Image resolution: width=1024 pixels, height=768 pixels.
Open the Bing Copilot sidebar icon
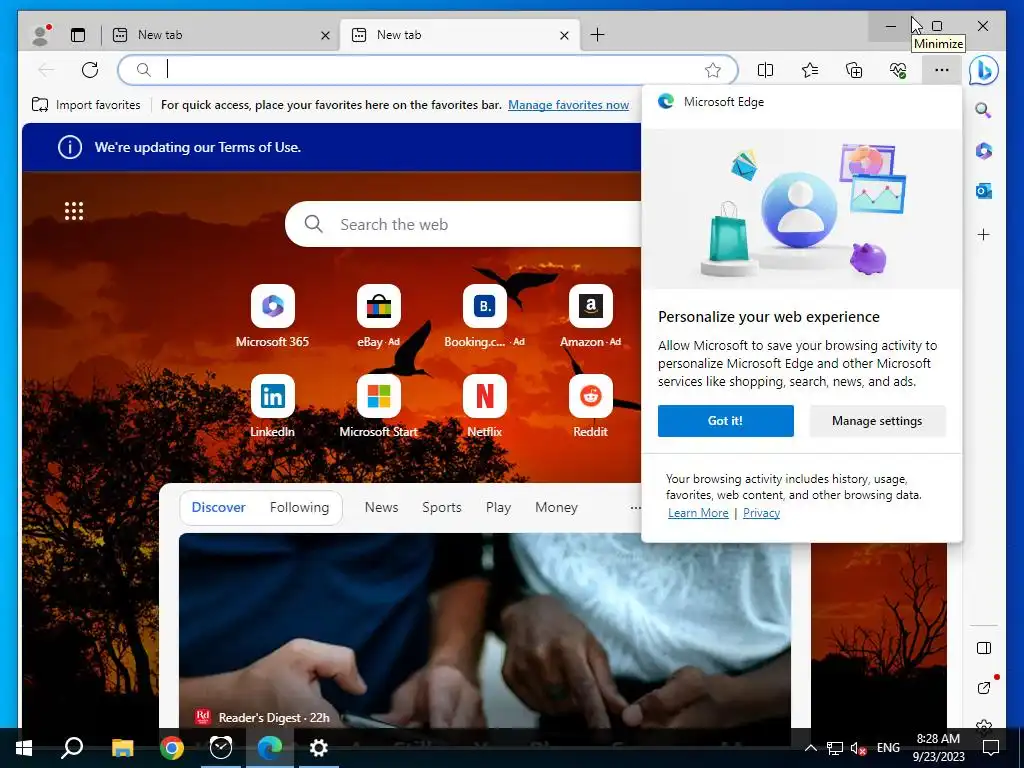click(984, 70)
